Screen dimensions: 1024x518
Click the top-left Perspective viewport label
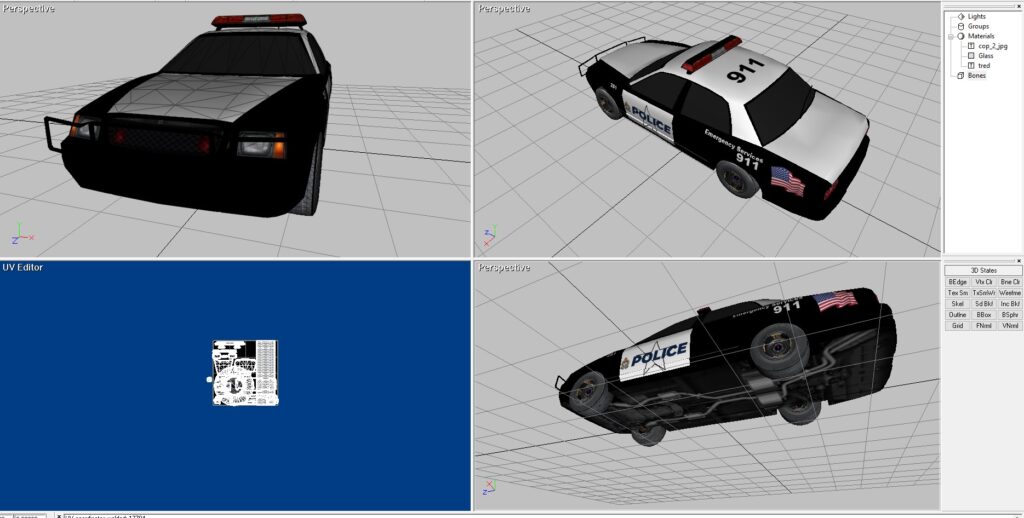[x=28, y=8]
